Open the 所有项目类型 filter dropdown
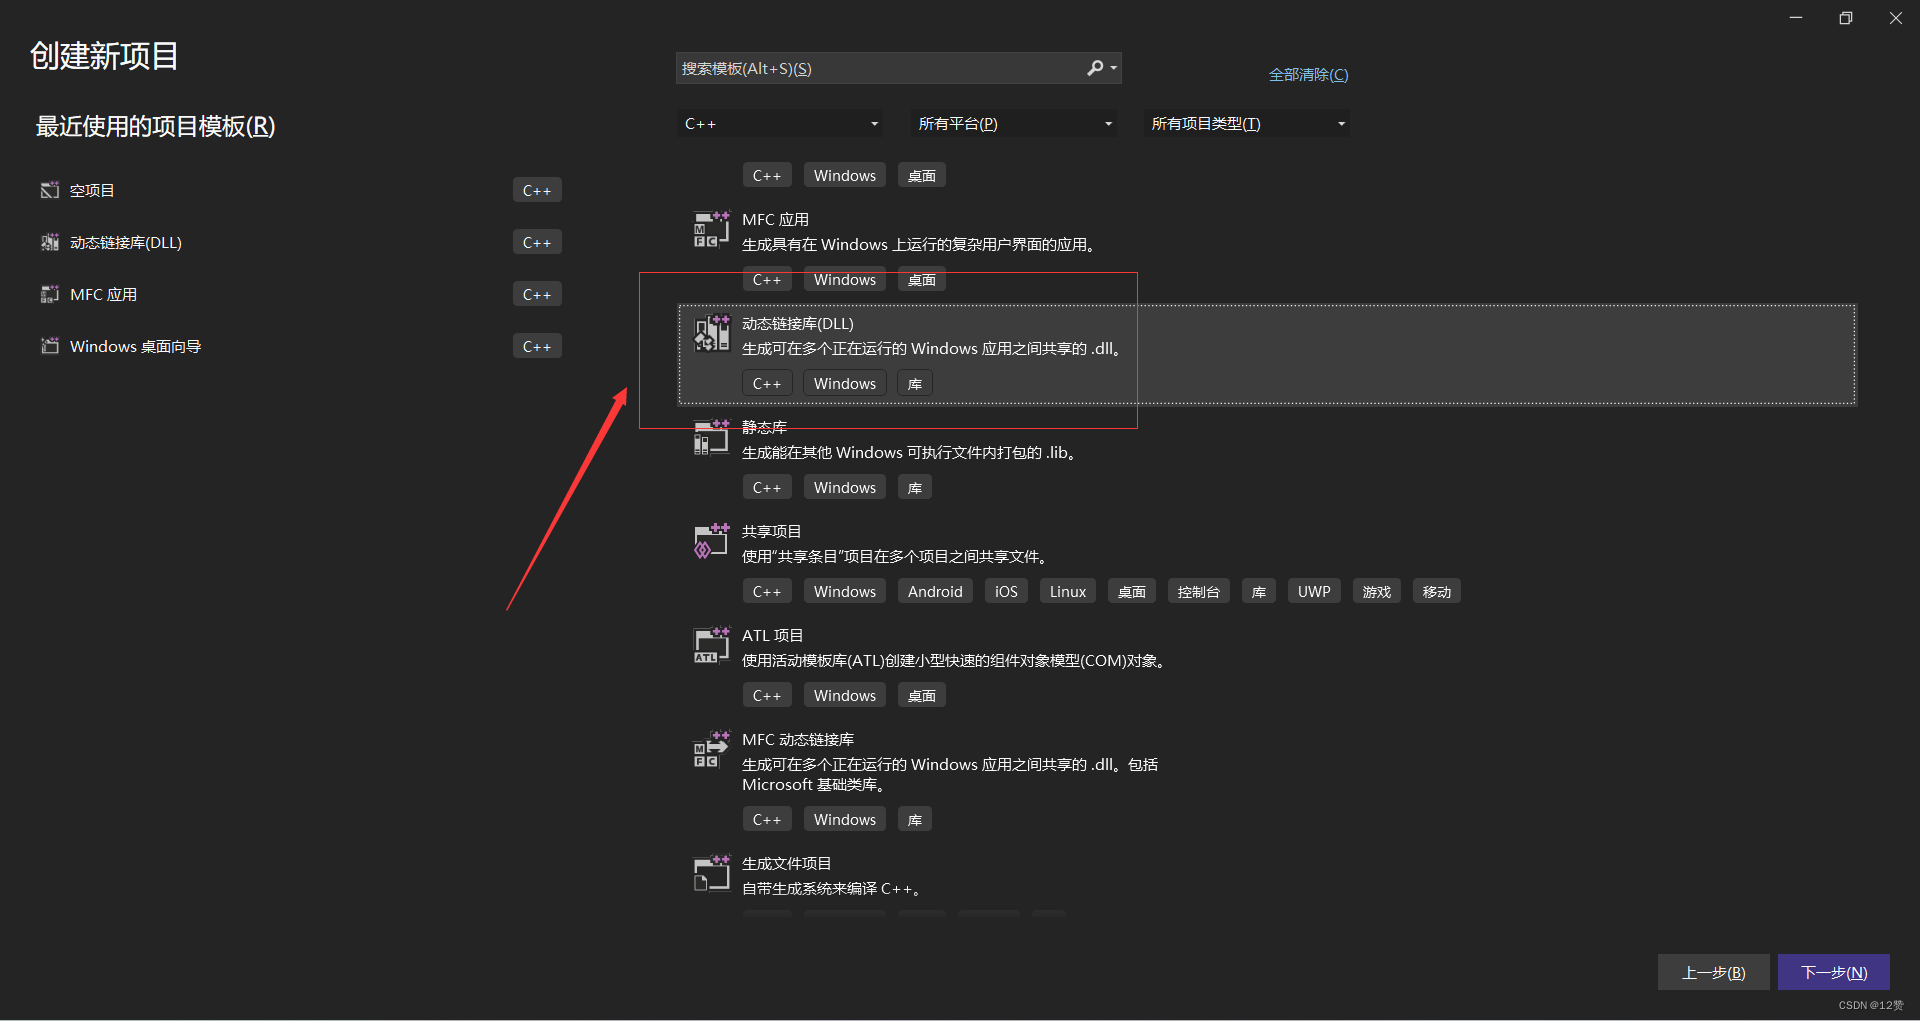1920x1021 pixels. (x=1247, y=124)
